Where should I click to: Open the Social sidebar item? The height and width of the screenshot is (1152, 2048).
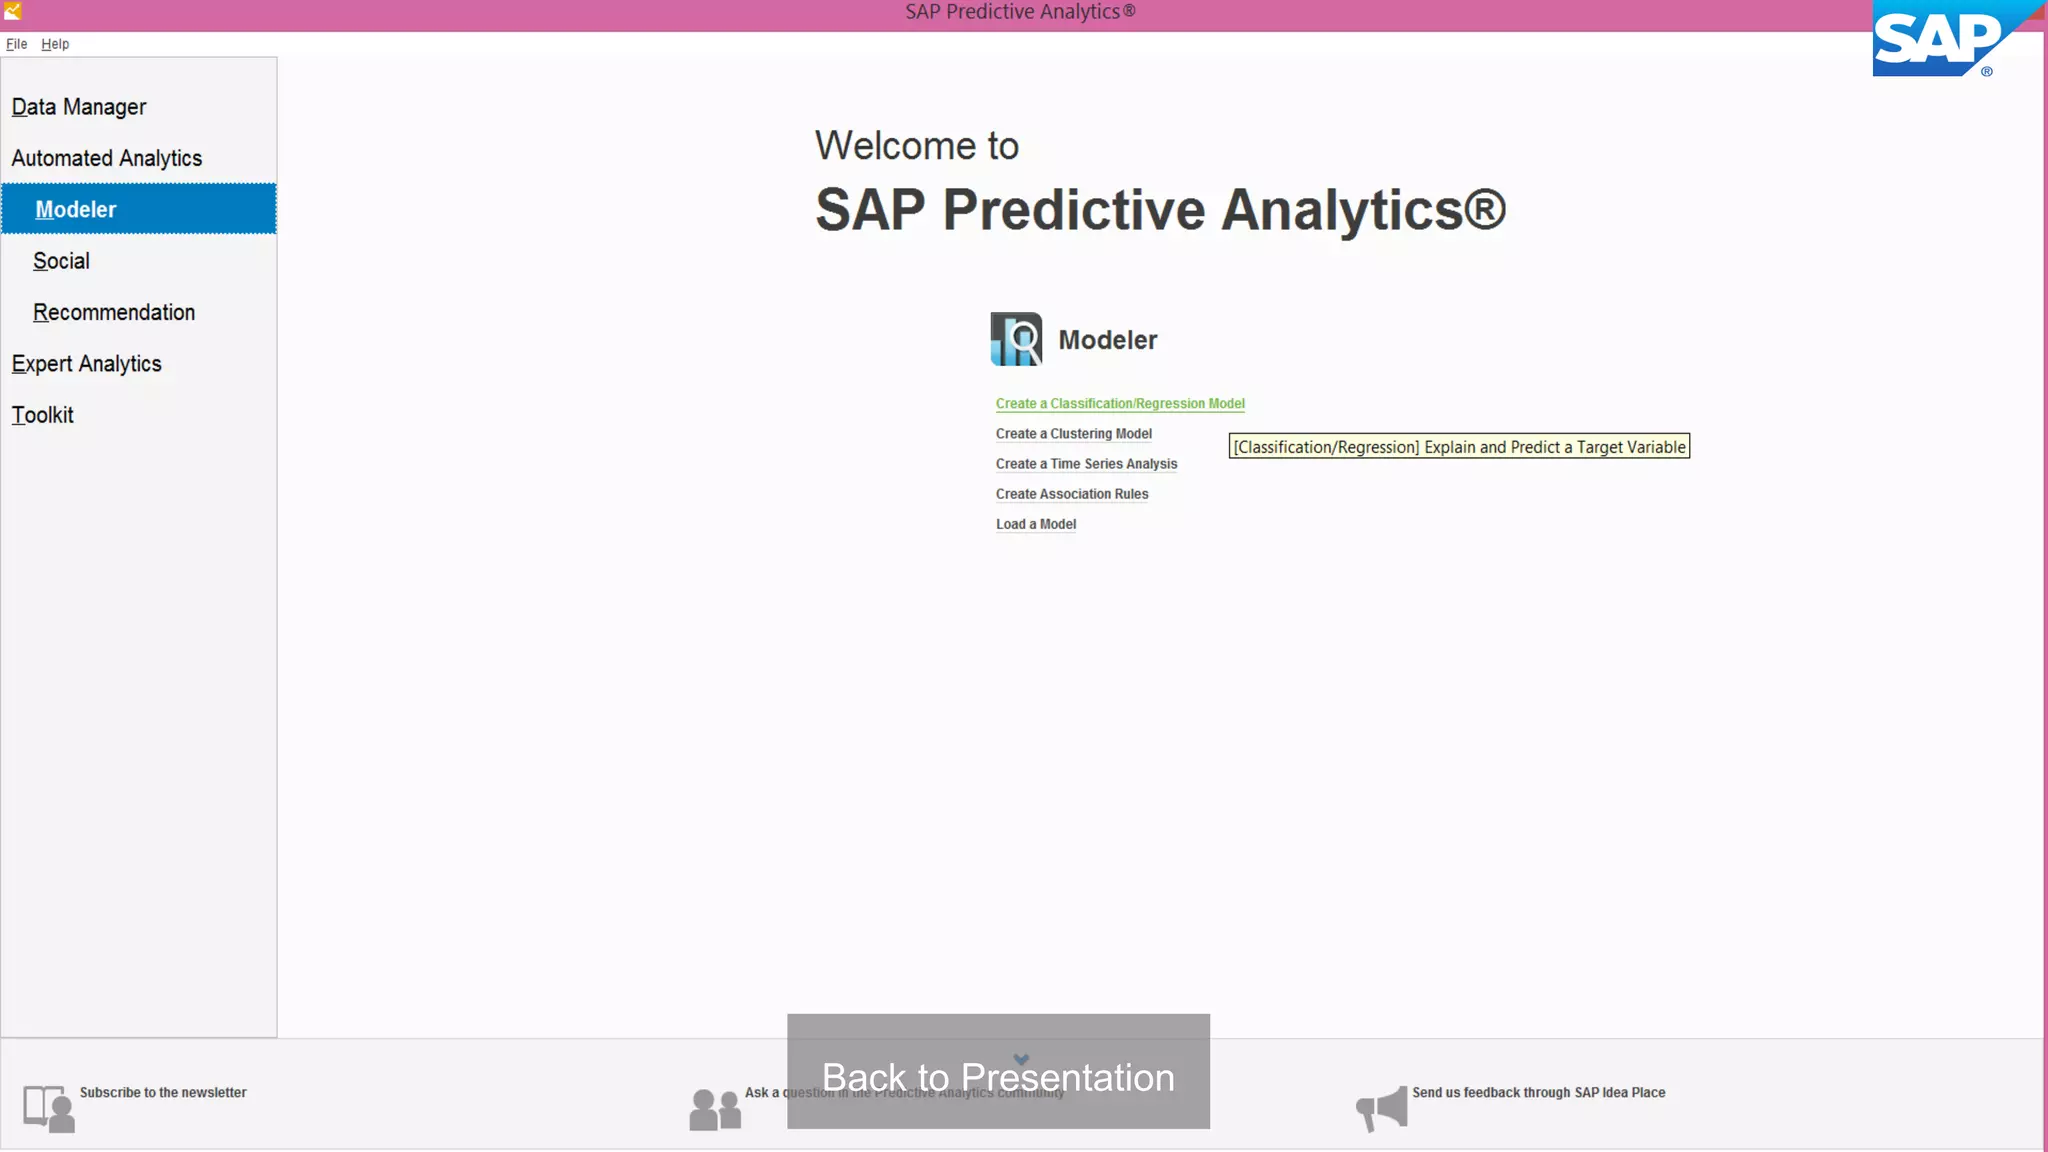tap(61, 261)
